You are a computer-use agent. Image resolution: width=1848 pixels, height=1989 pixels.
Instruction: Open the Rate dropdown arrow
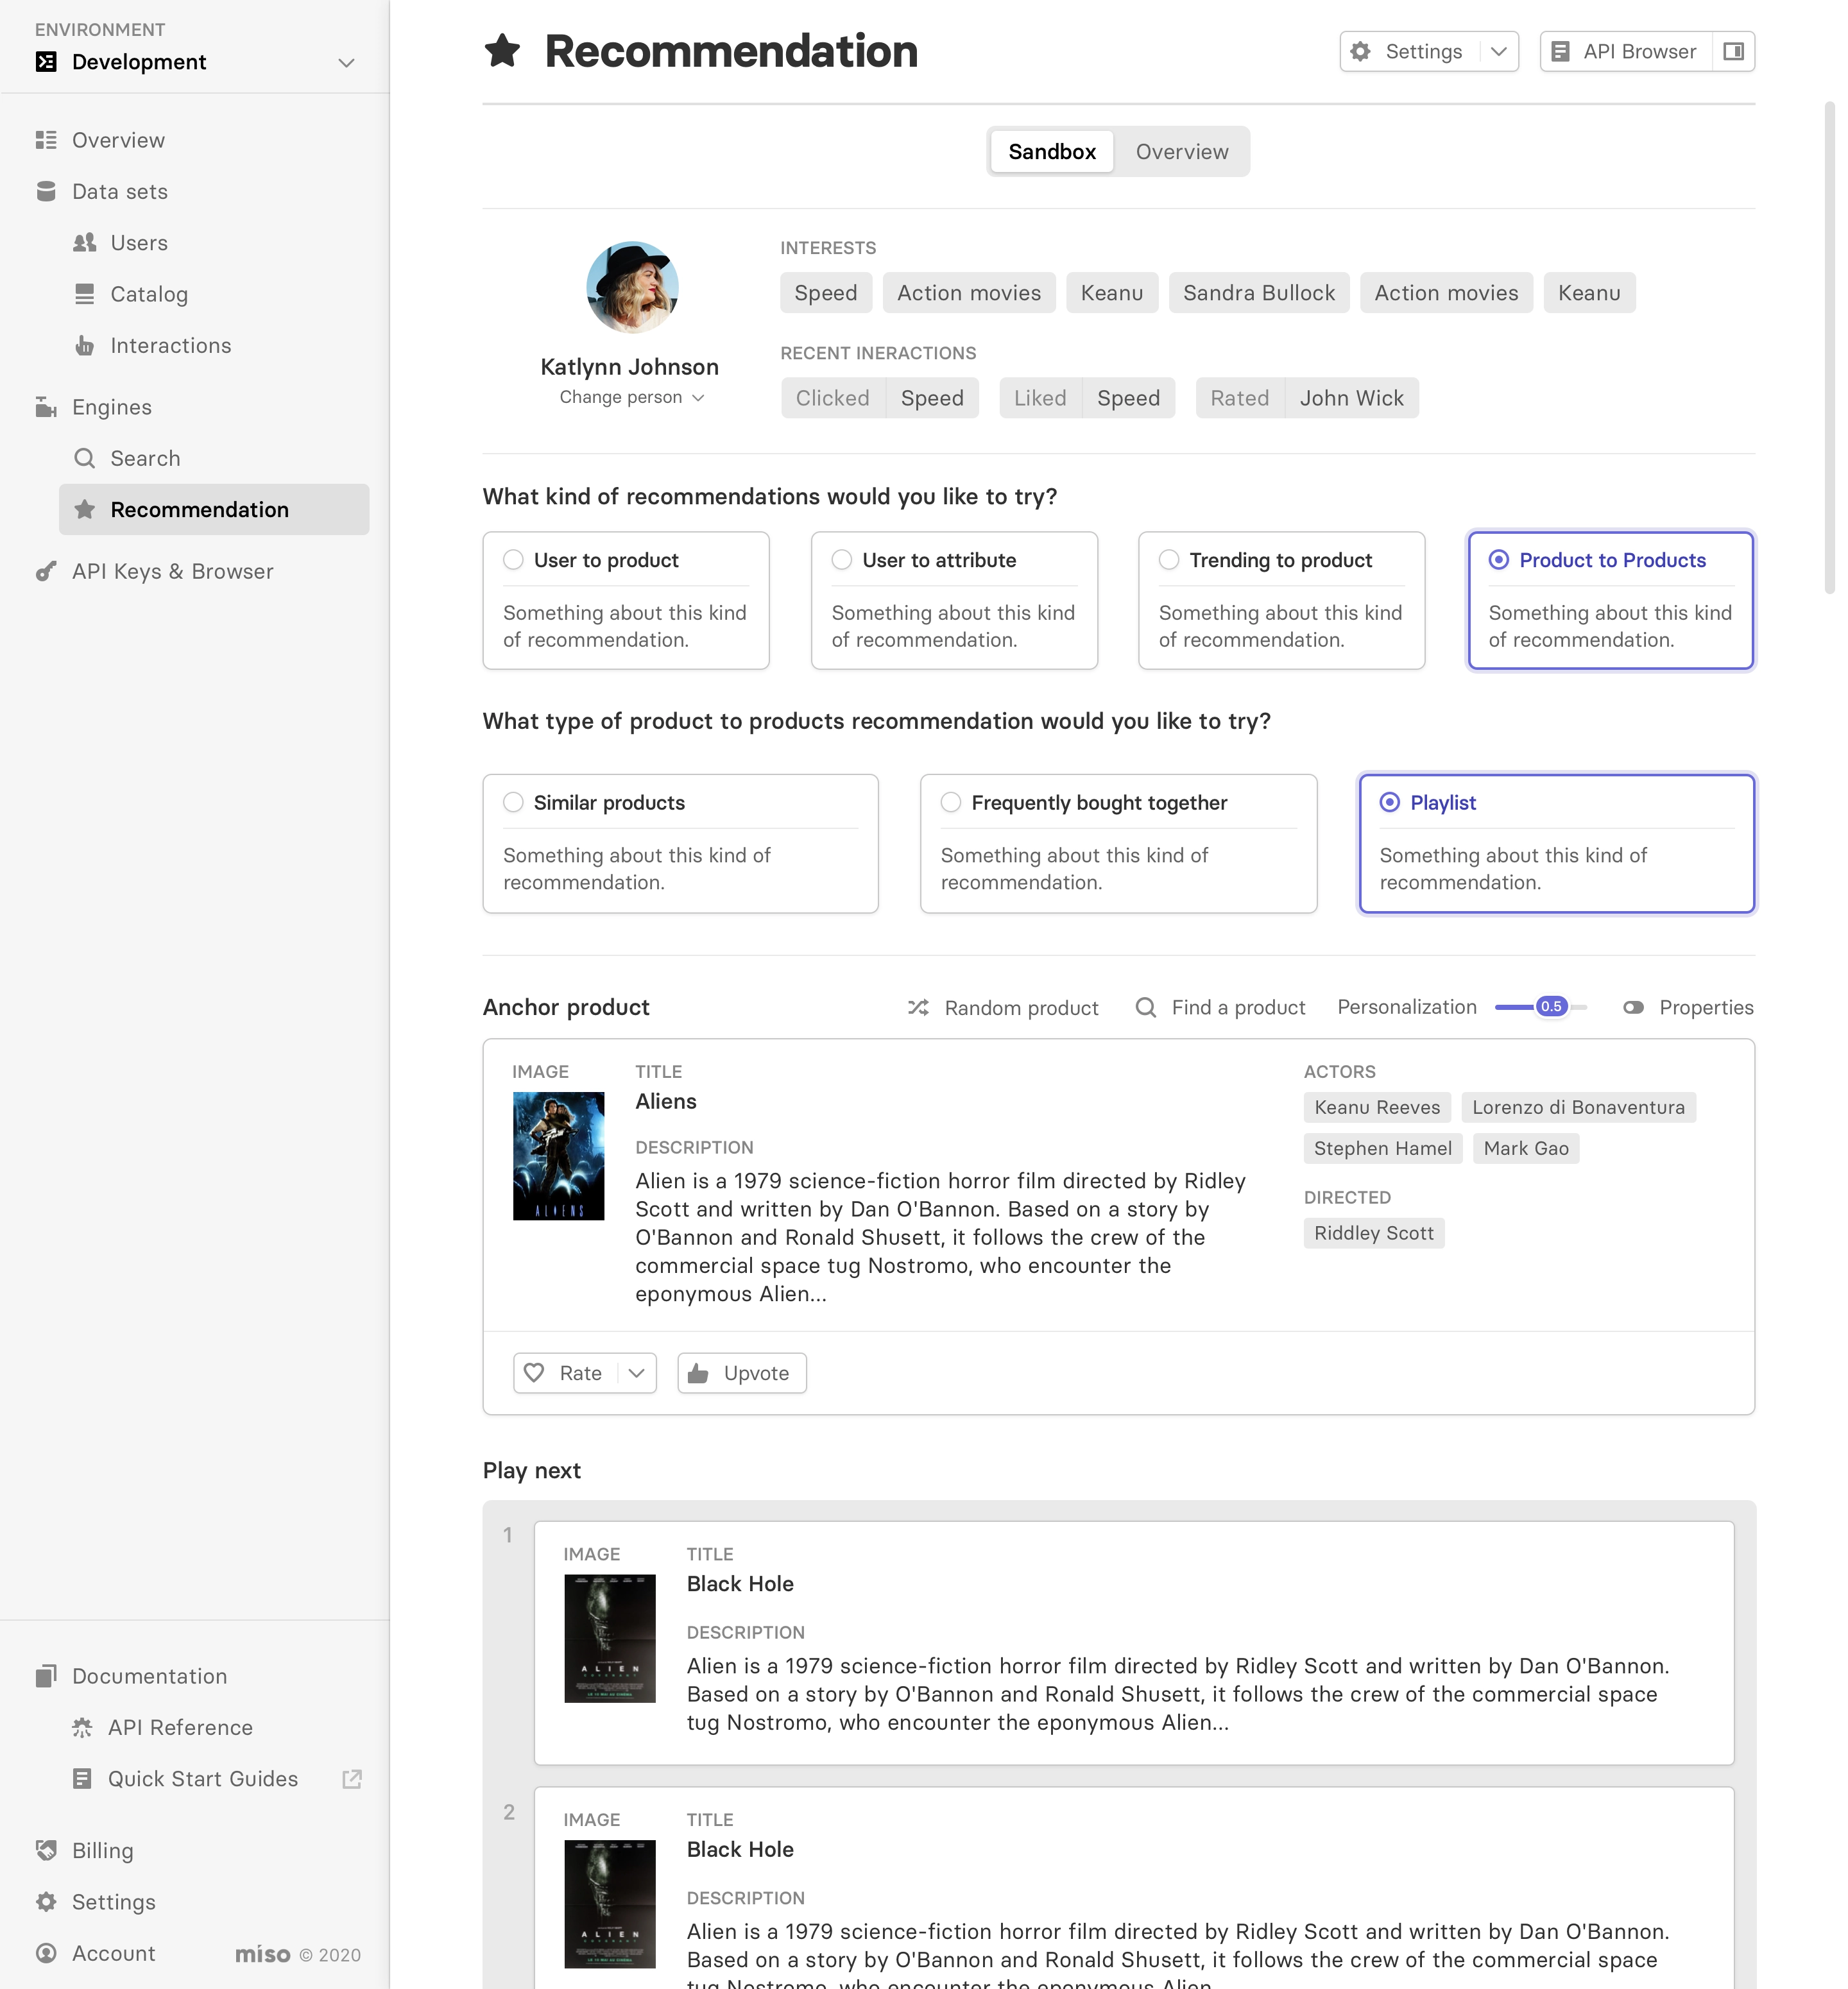[637, 1373]
